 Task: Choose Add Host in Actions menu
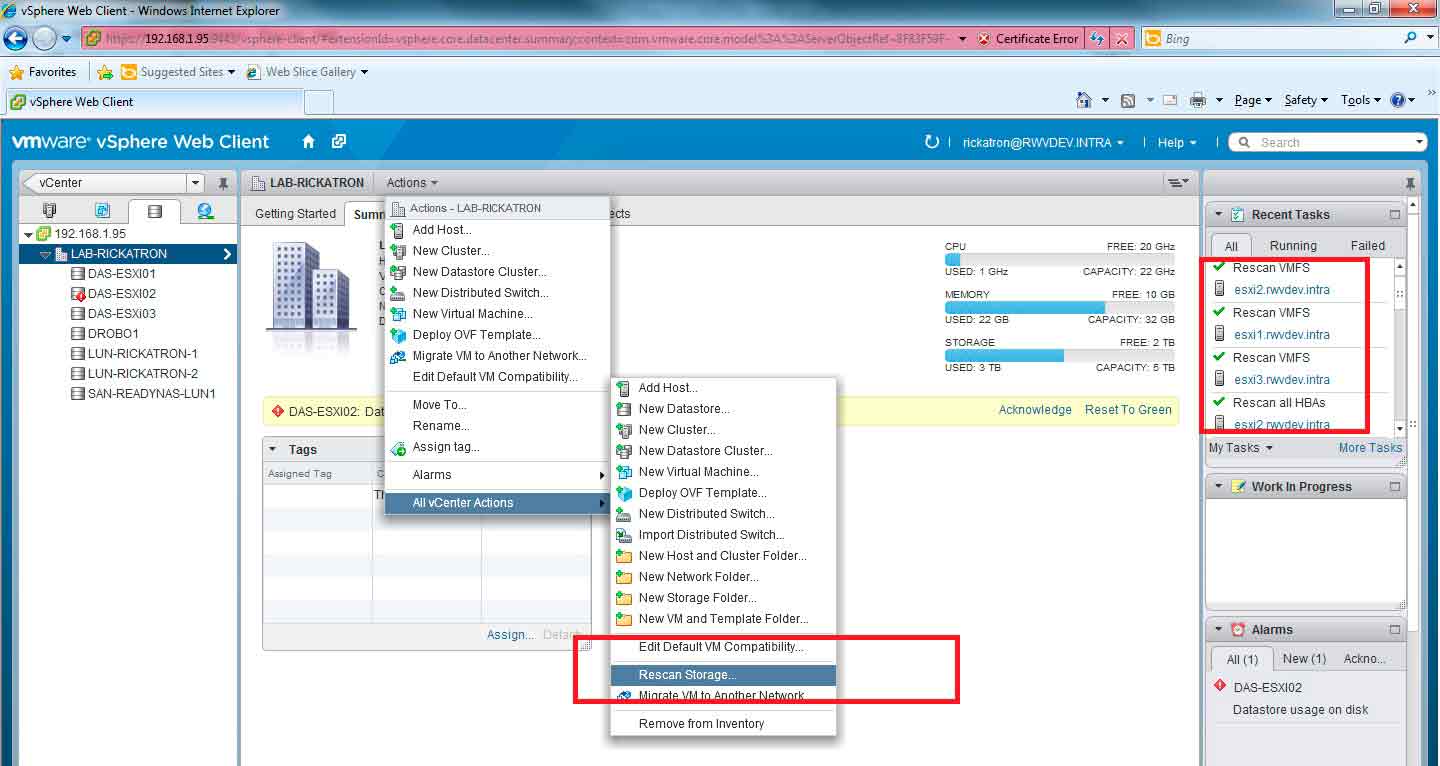coord(497,230)
